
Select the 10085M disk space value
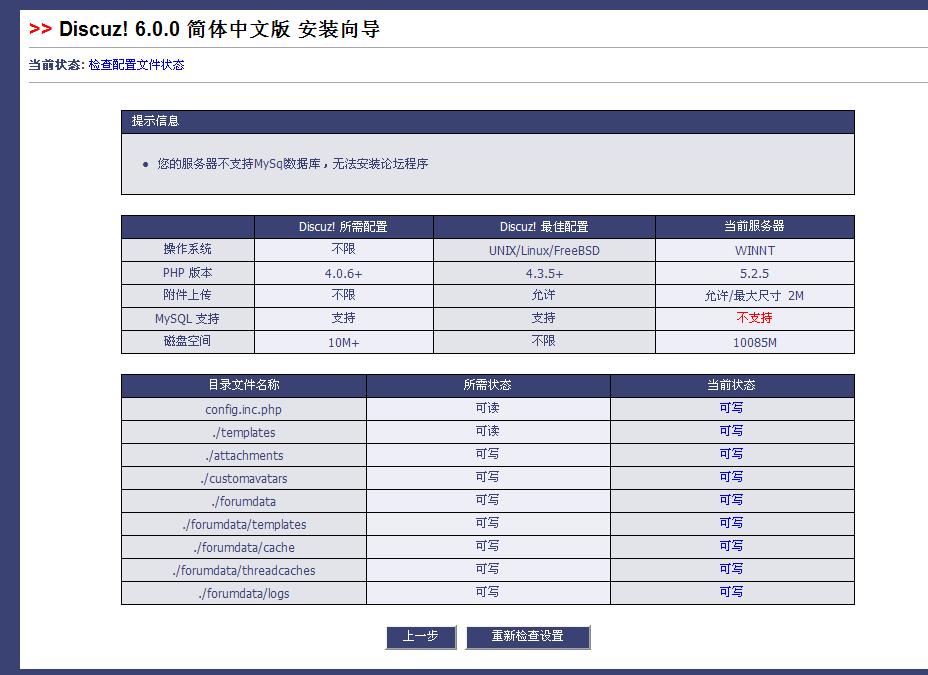pos(755,343)
